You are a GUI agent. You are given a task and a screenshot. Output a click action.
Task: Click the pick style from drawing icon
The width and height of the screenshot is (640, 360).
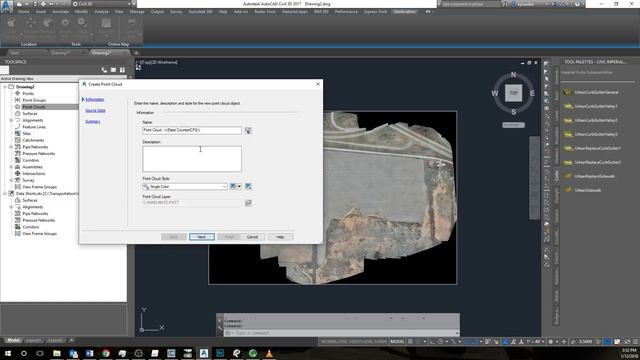pos(248,187)
